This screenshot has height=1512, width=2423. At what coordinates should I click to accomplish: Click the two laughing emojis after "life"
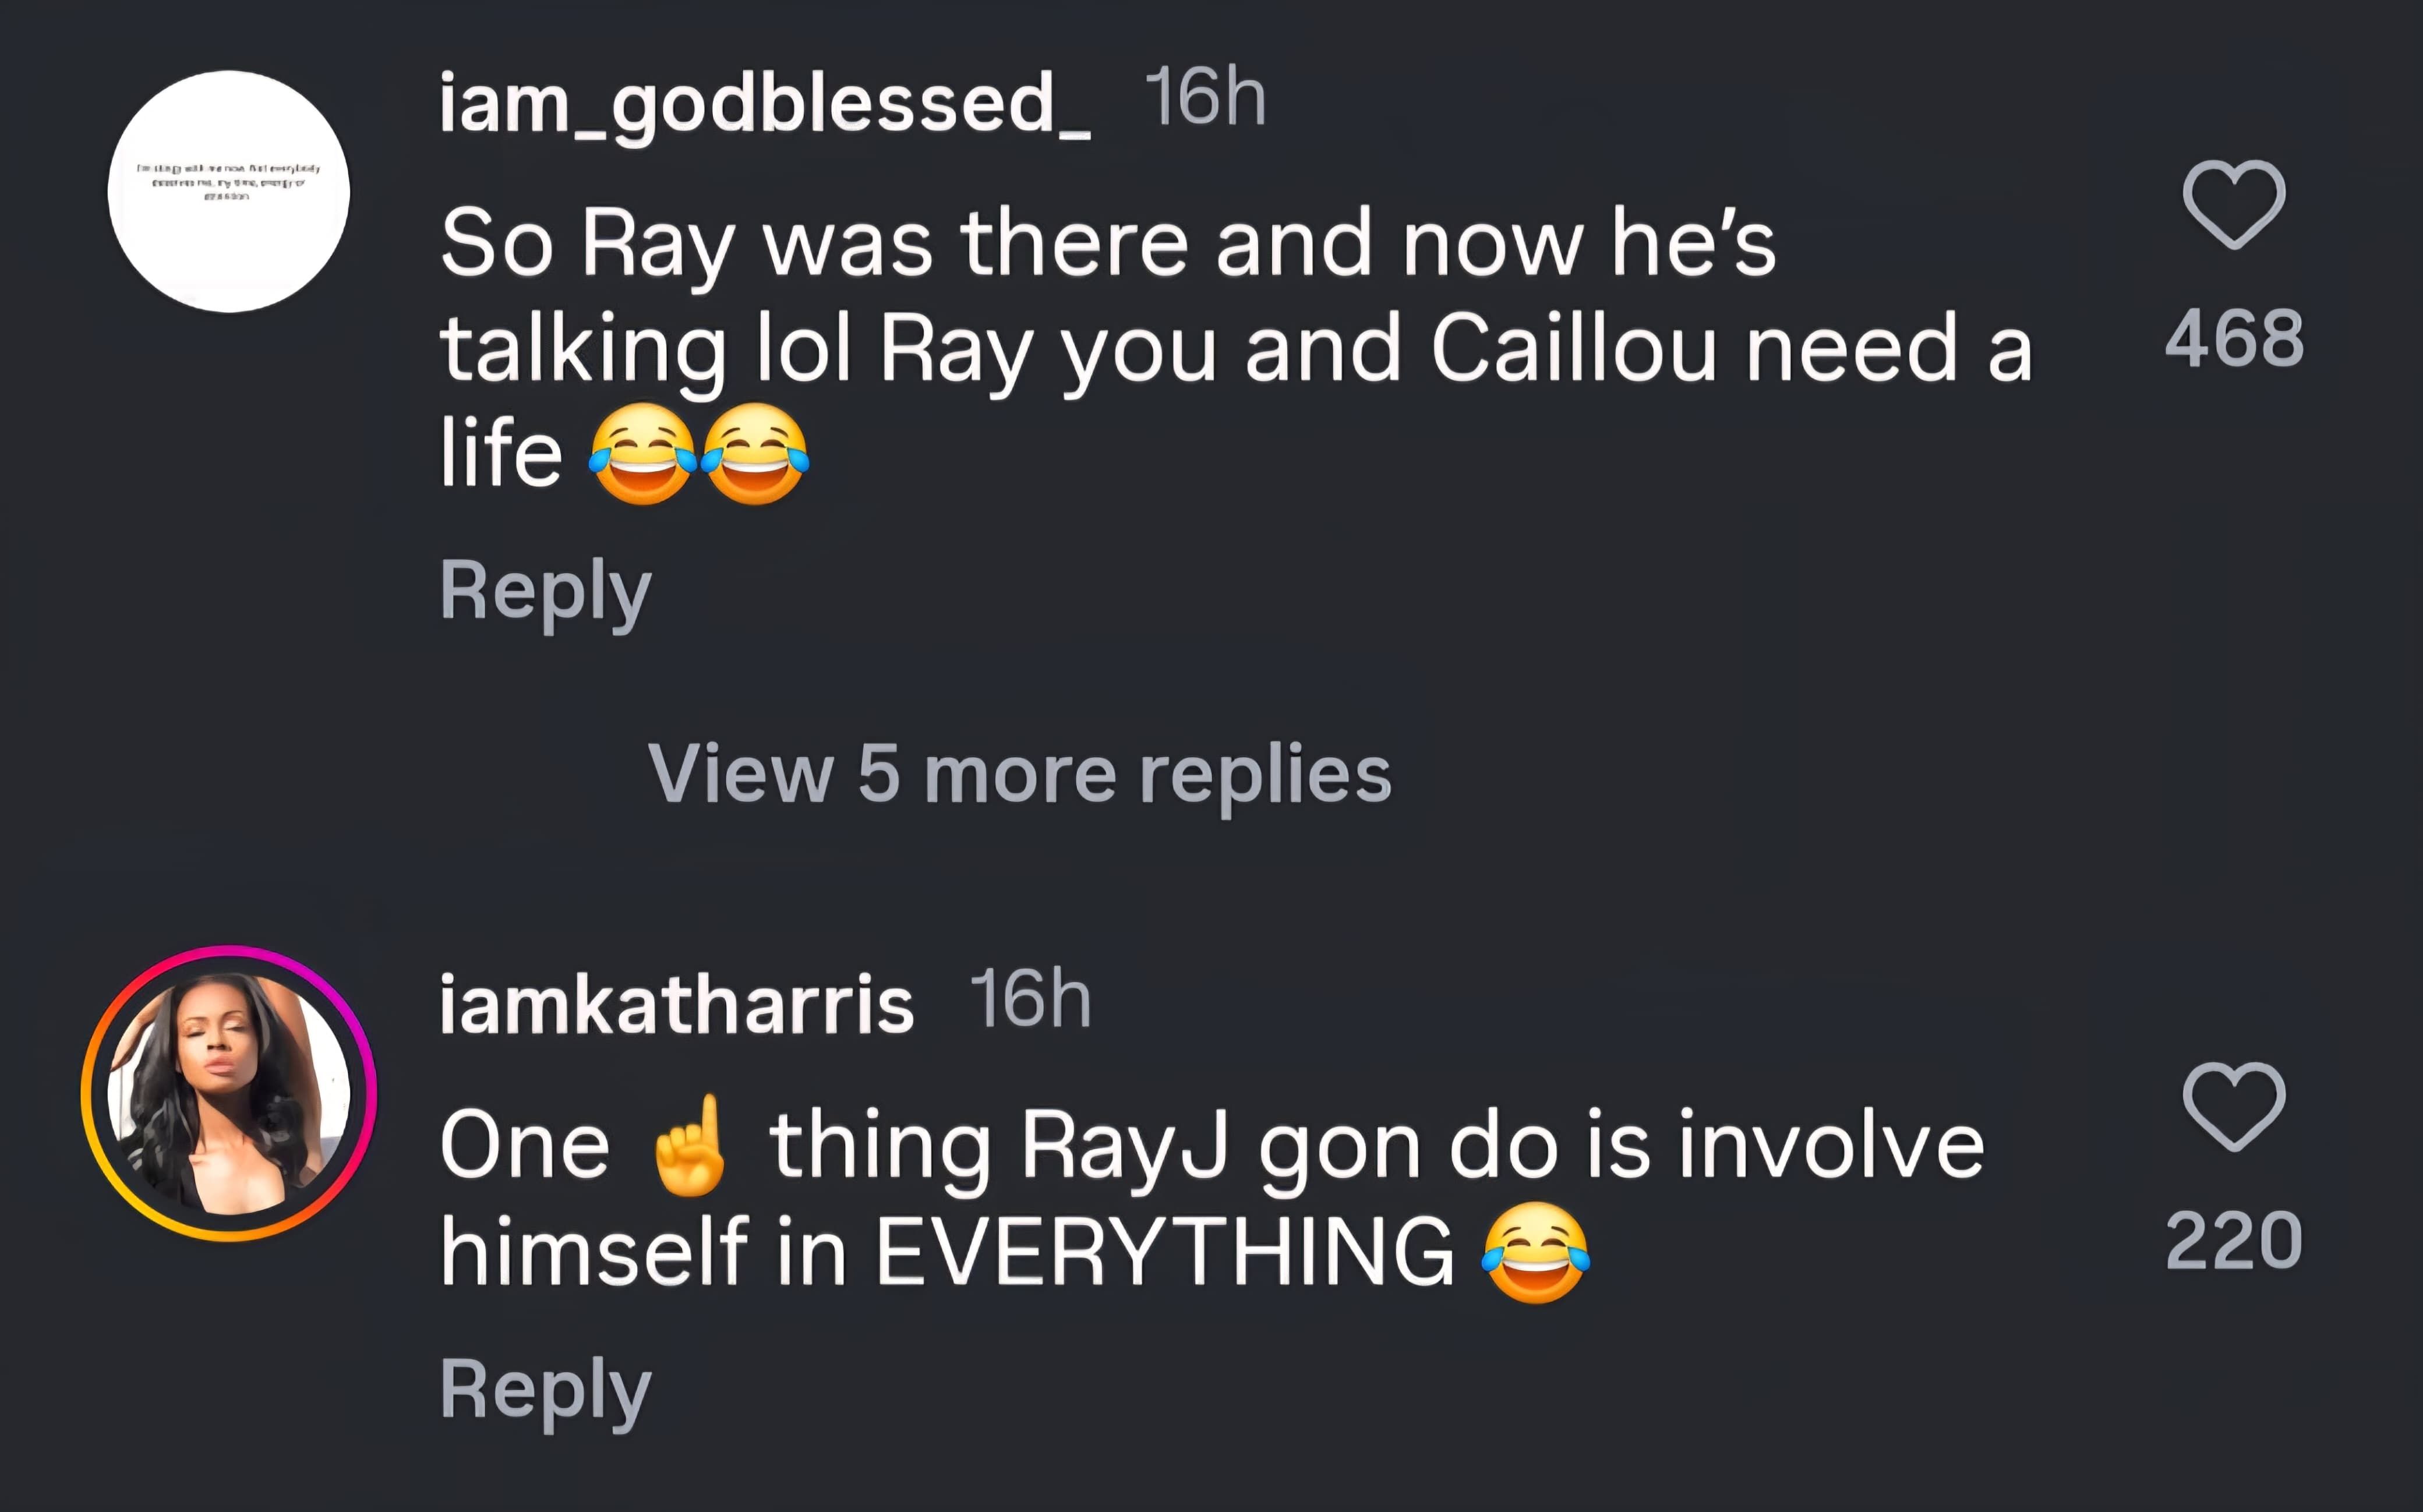[x=699, y=453]
